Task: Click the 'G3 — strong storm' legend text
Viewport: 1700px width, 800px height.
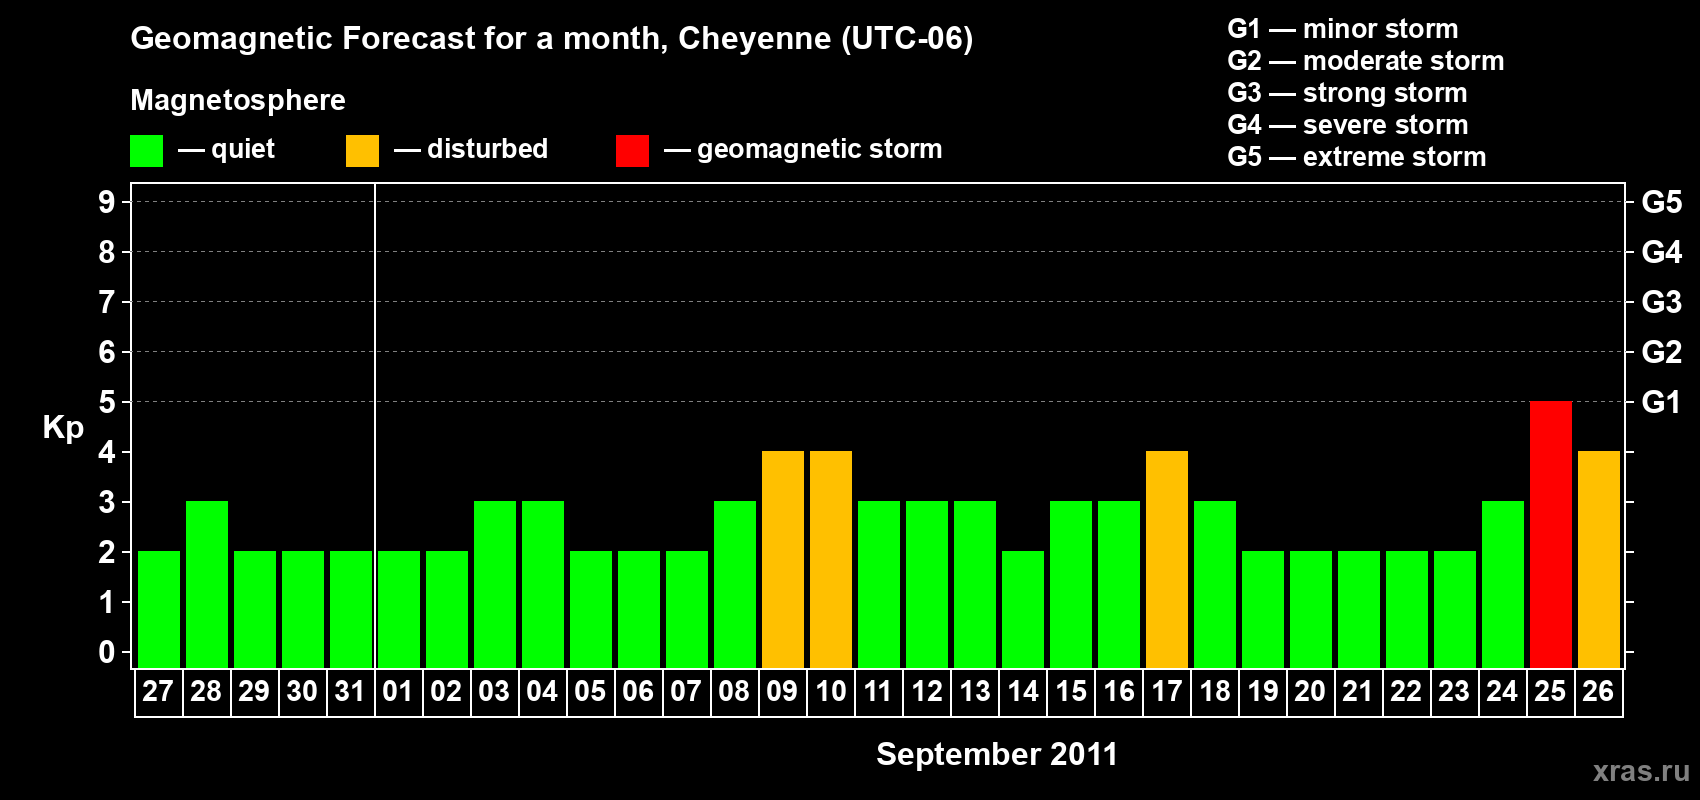Action: [x=1347, y=93]
